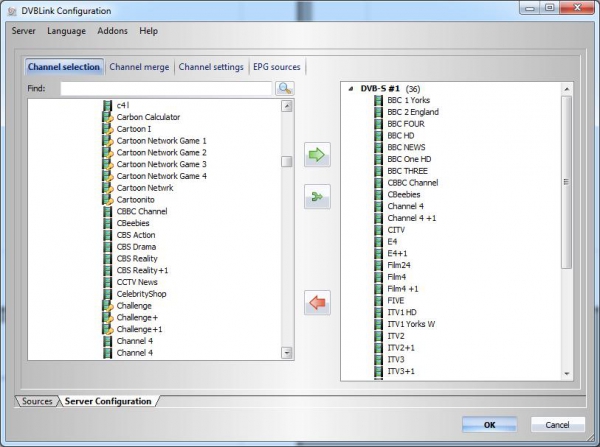
Task: Click the key icon beside Cartoonito
Action: [x=108, y=200]
